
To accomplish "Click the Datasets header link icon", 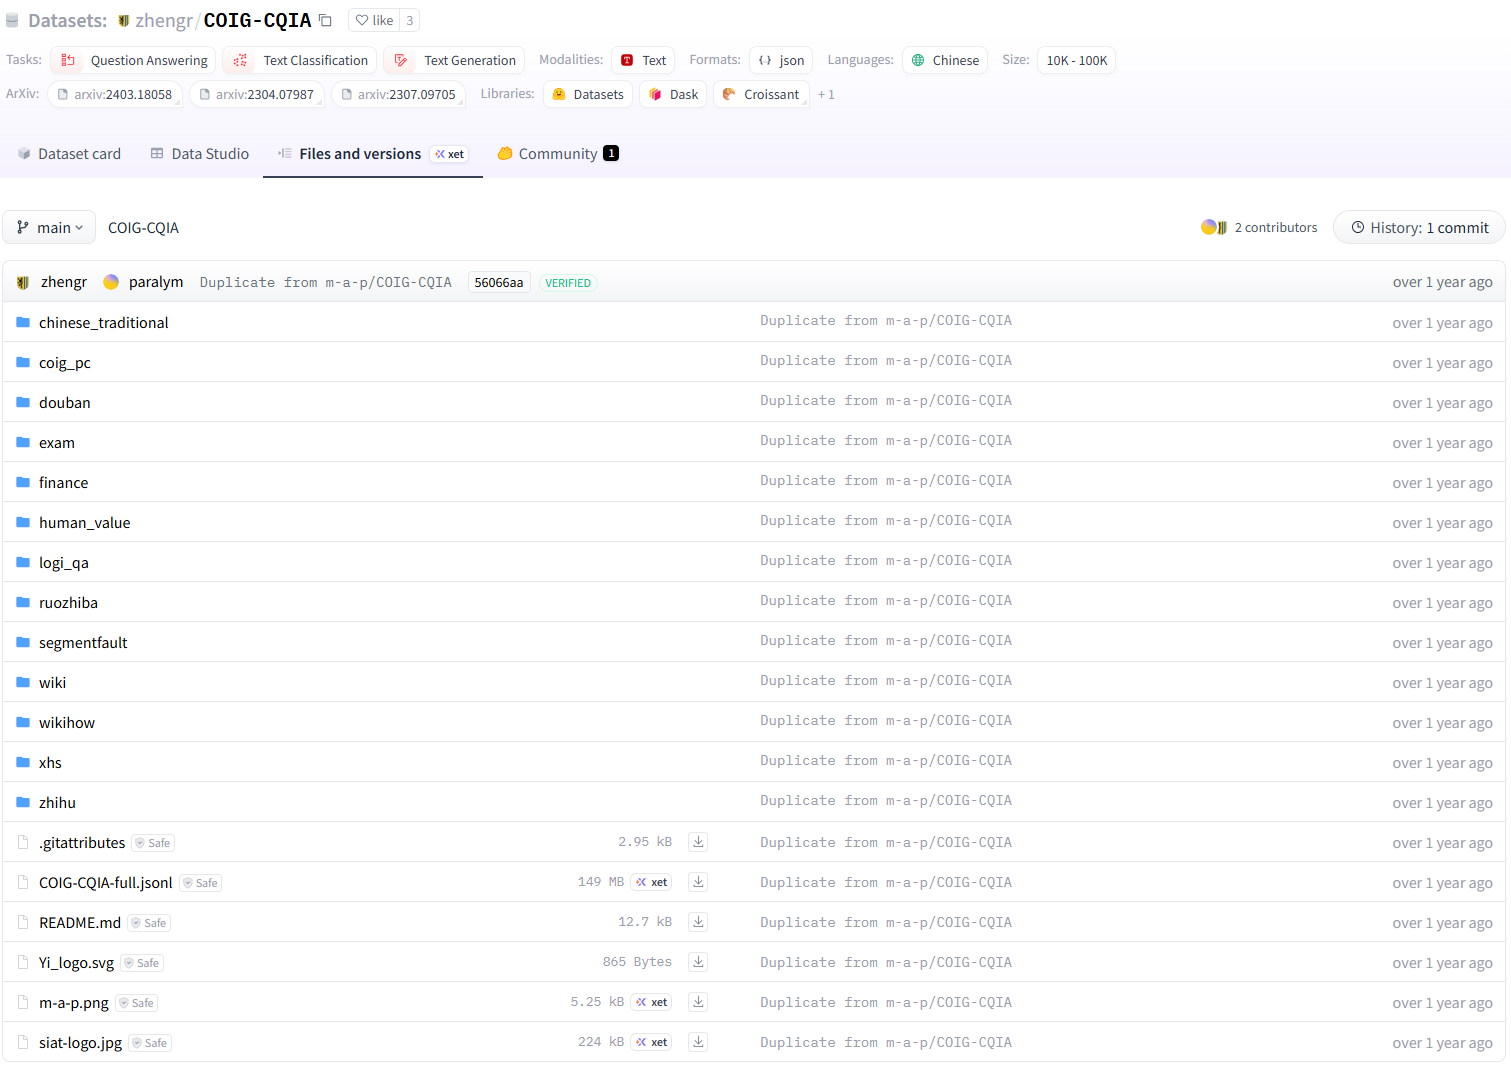I will click(12, 20).
